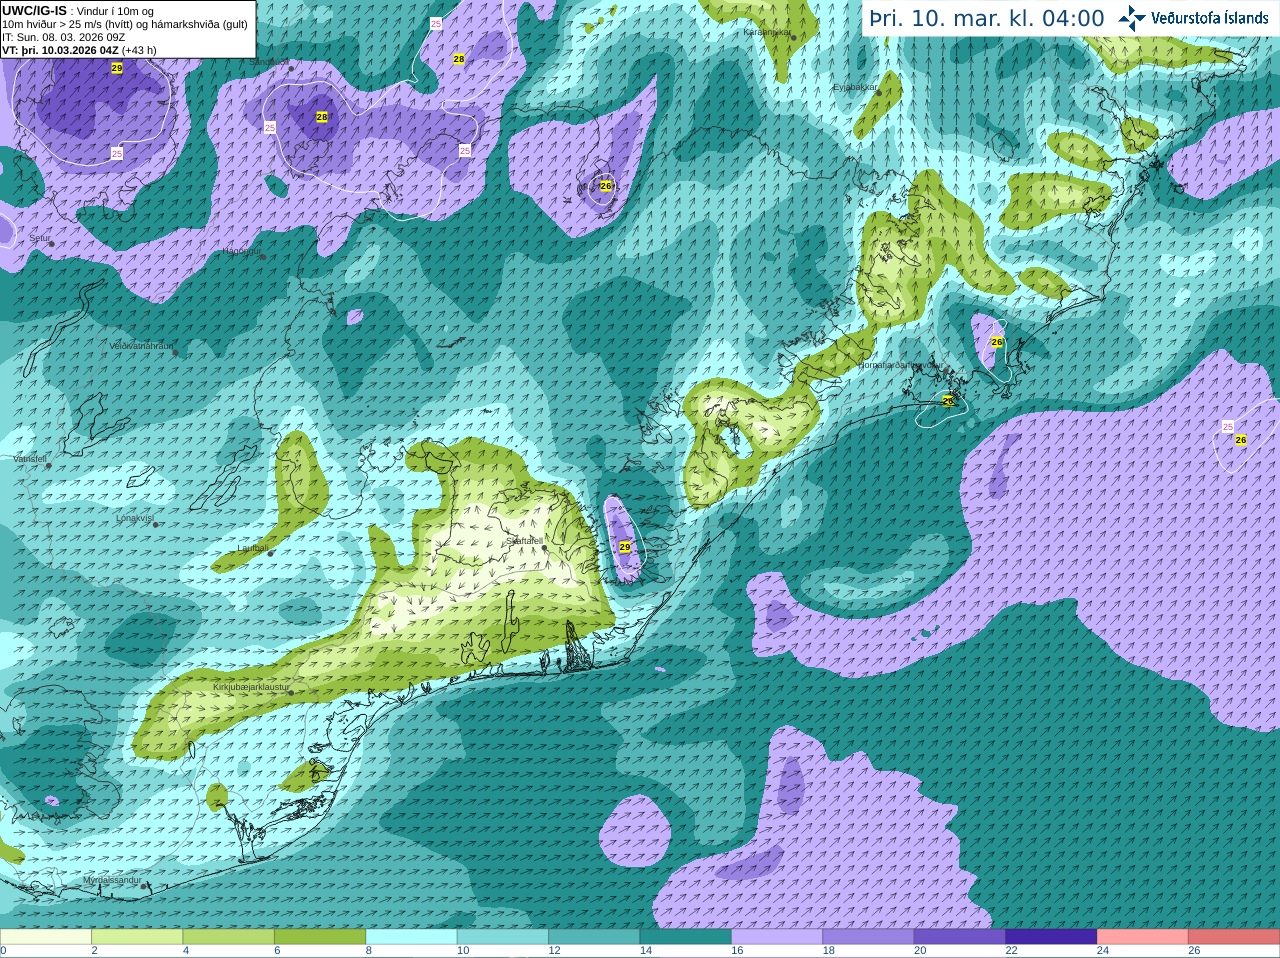Click the light yellow-green 2–4 legend swatch
Image resolution: width=1280 pixels, height=958 pixels.
137,937
